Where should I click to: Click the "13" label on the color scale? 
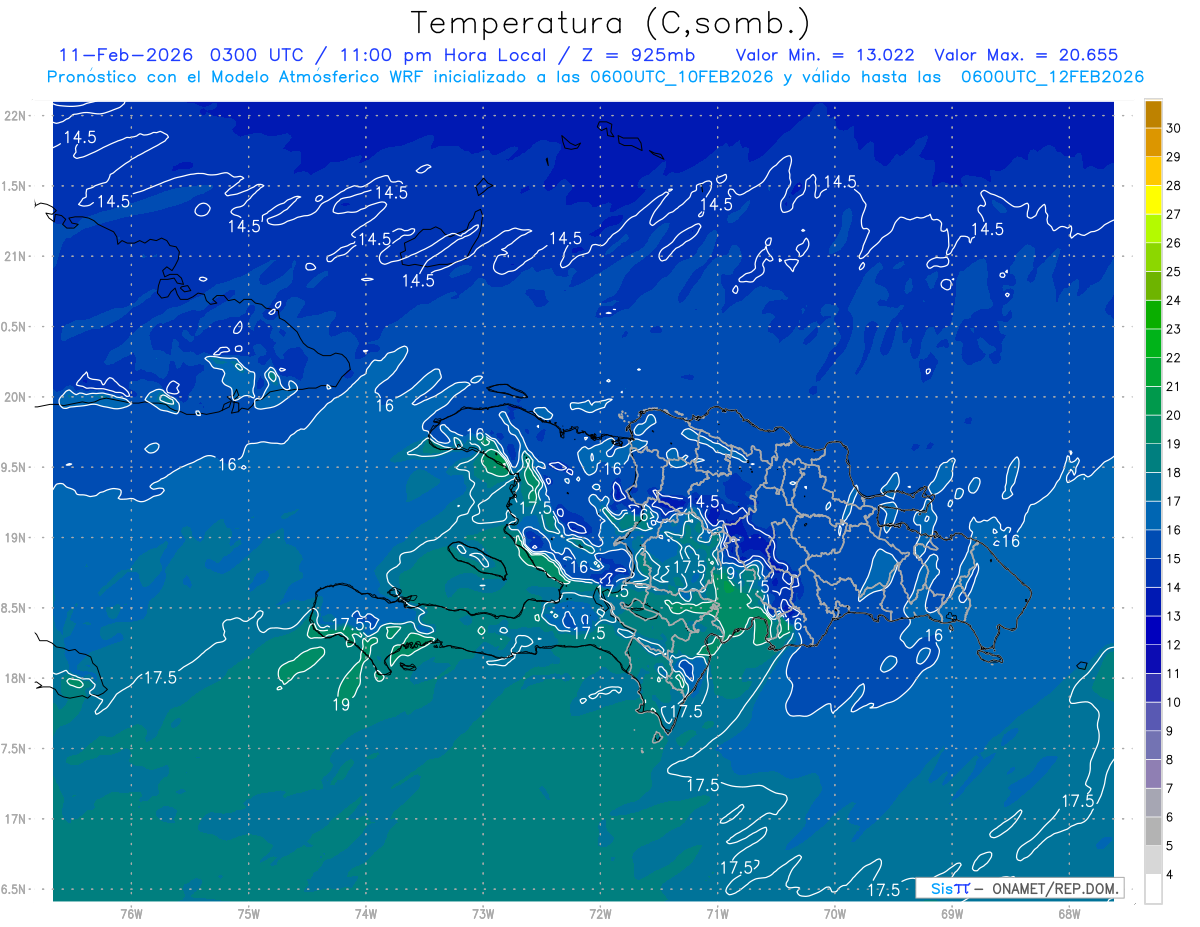tap(1174, 616)
